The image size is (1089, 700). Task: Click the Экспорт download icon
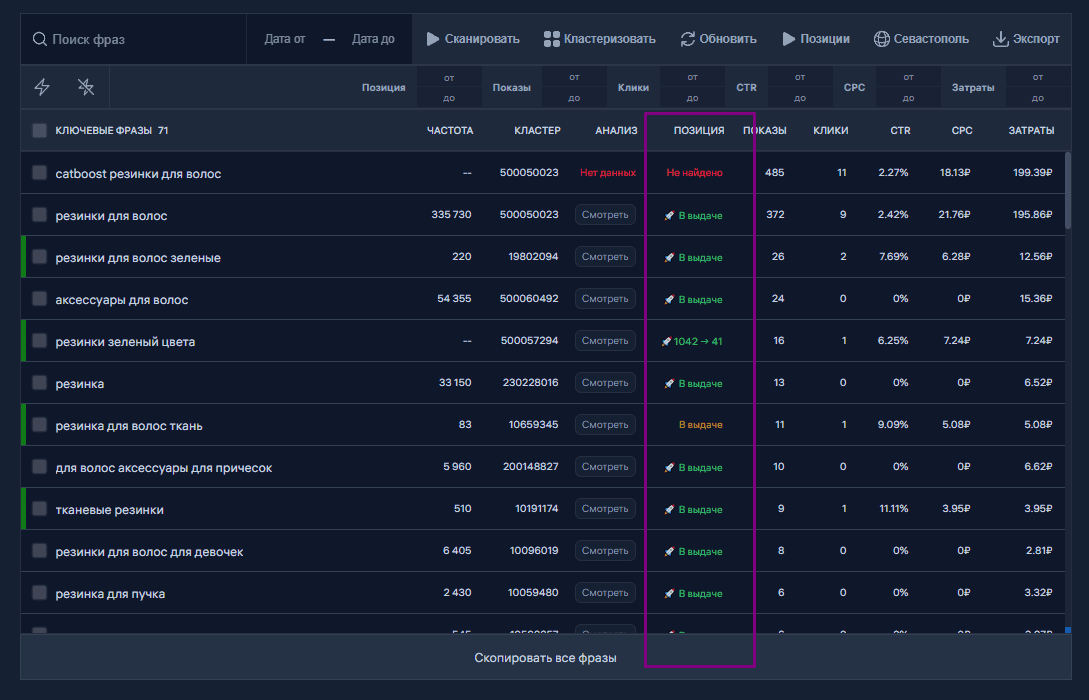click(x=1000, y=39)
